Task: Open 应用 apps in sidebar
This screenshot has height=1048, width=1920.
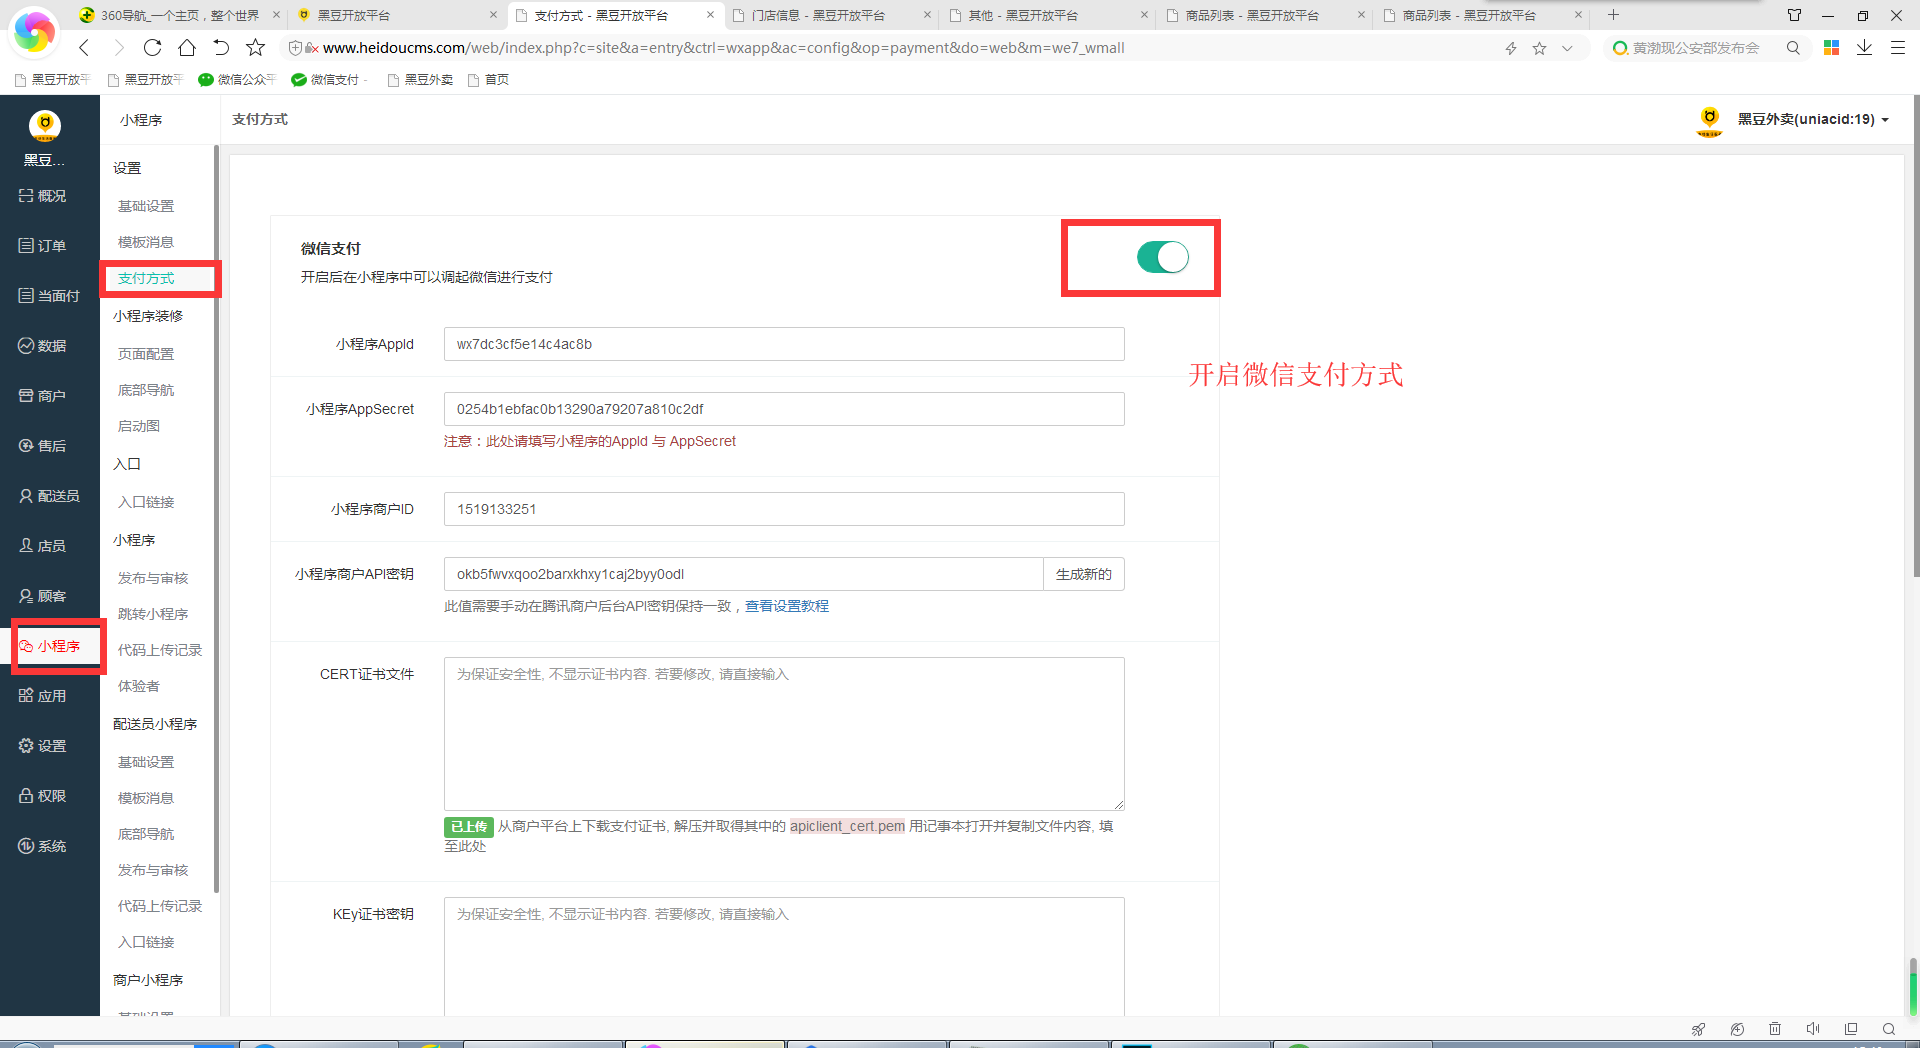Action: tap(42, 696)
